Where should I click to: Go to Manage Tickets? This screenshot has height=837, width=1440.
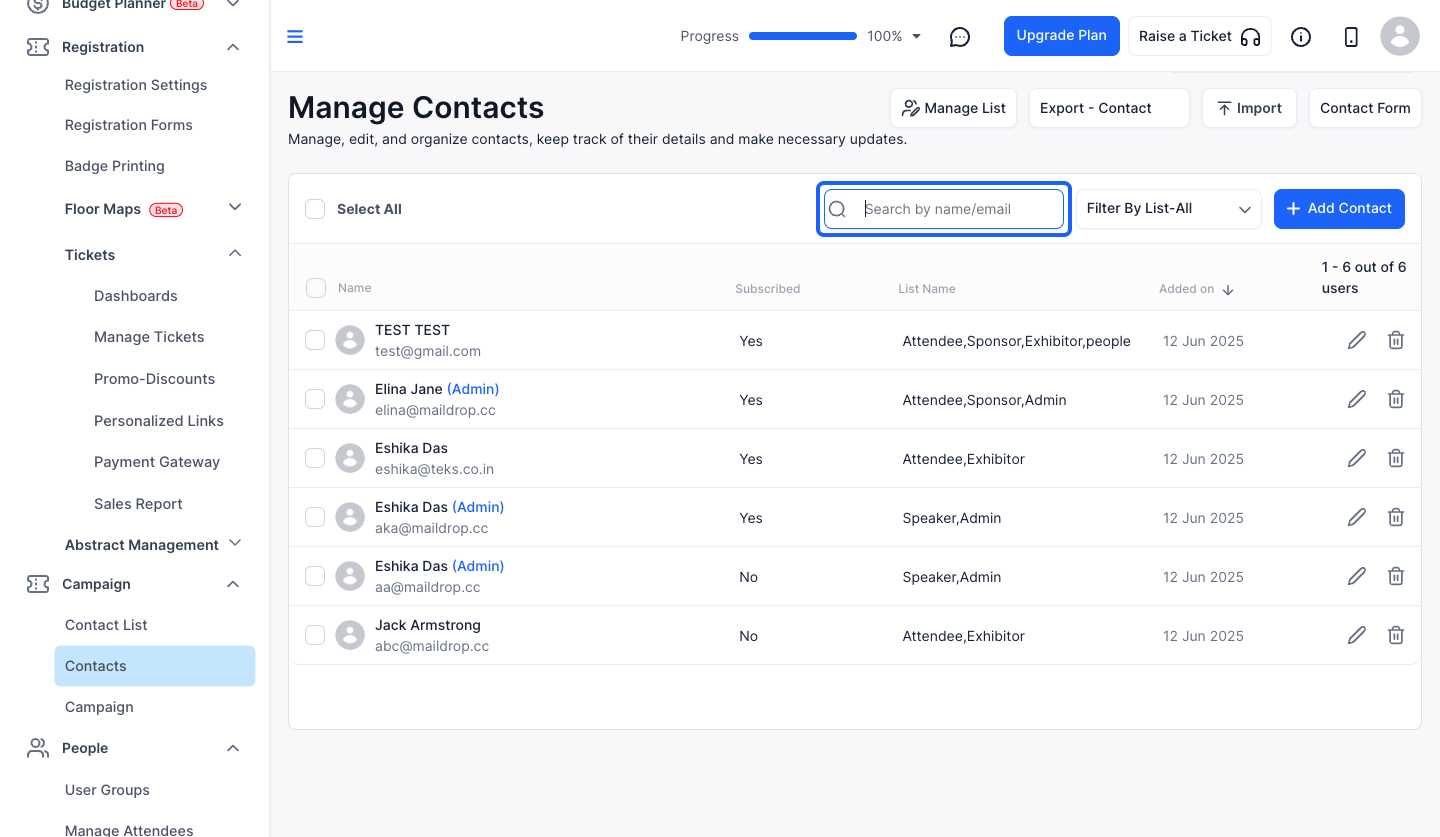[149, 337]
